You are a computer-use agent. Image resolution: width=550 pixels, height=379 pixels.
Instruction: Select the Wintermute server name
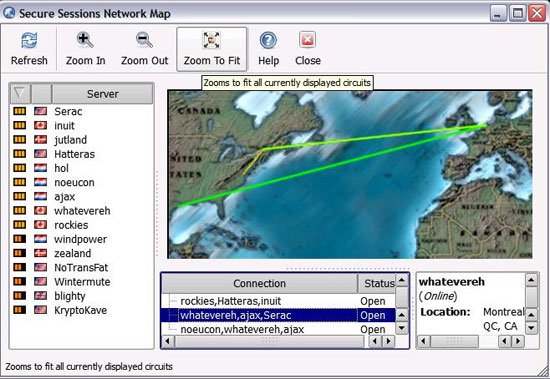[82, 282]
